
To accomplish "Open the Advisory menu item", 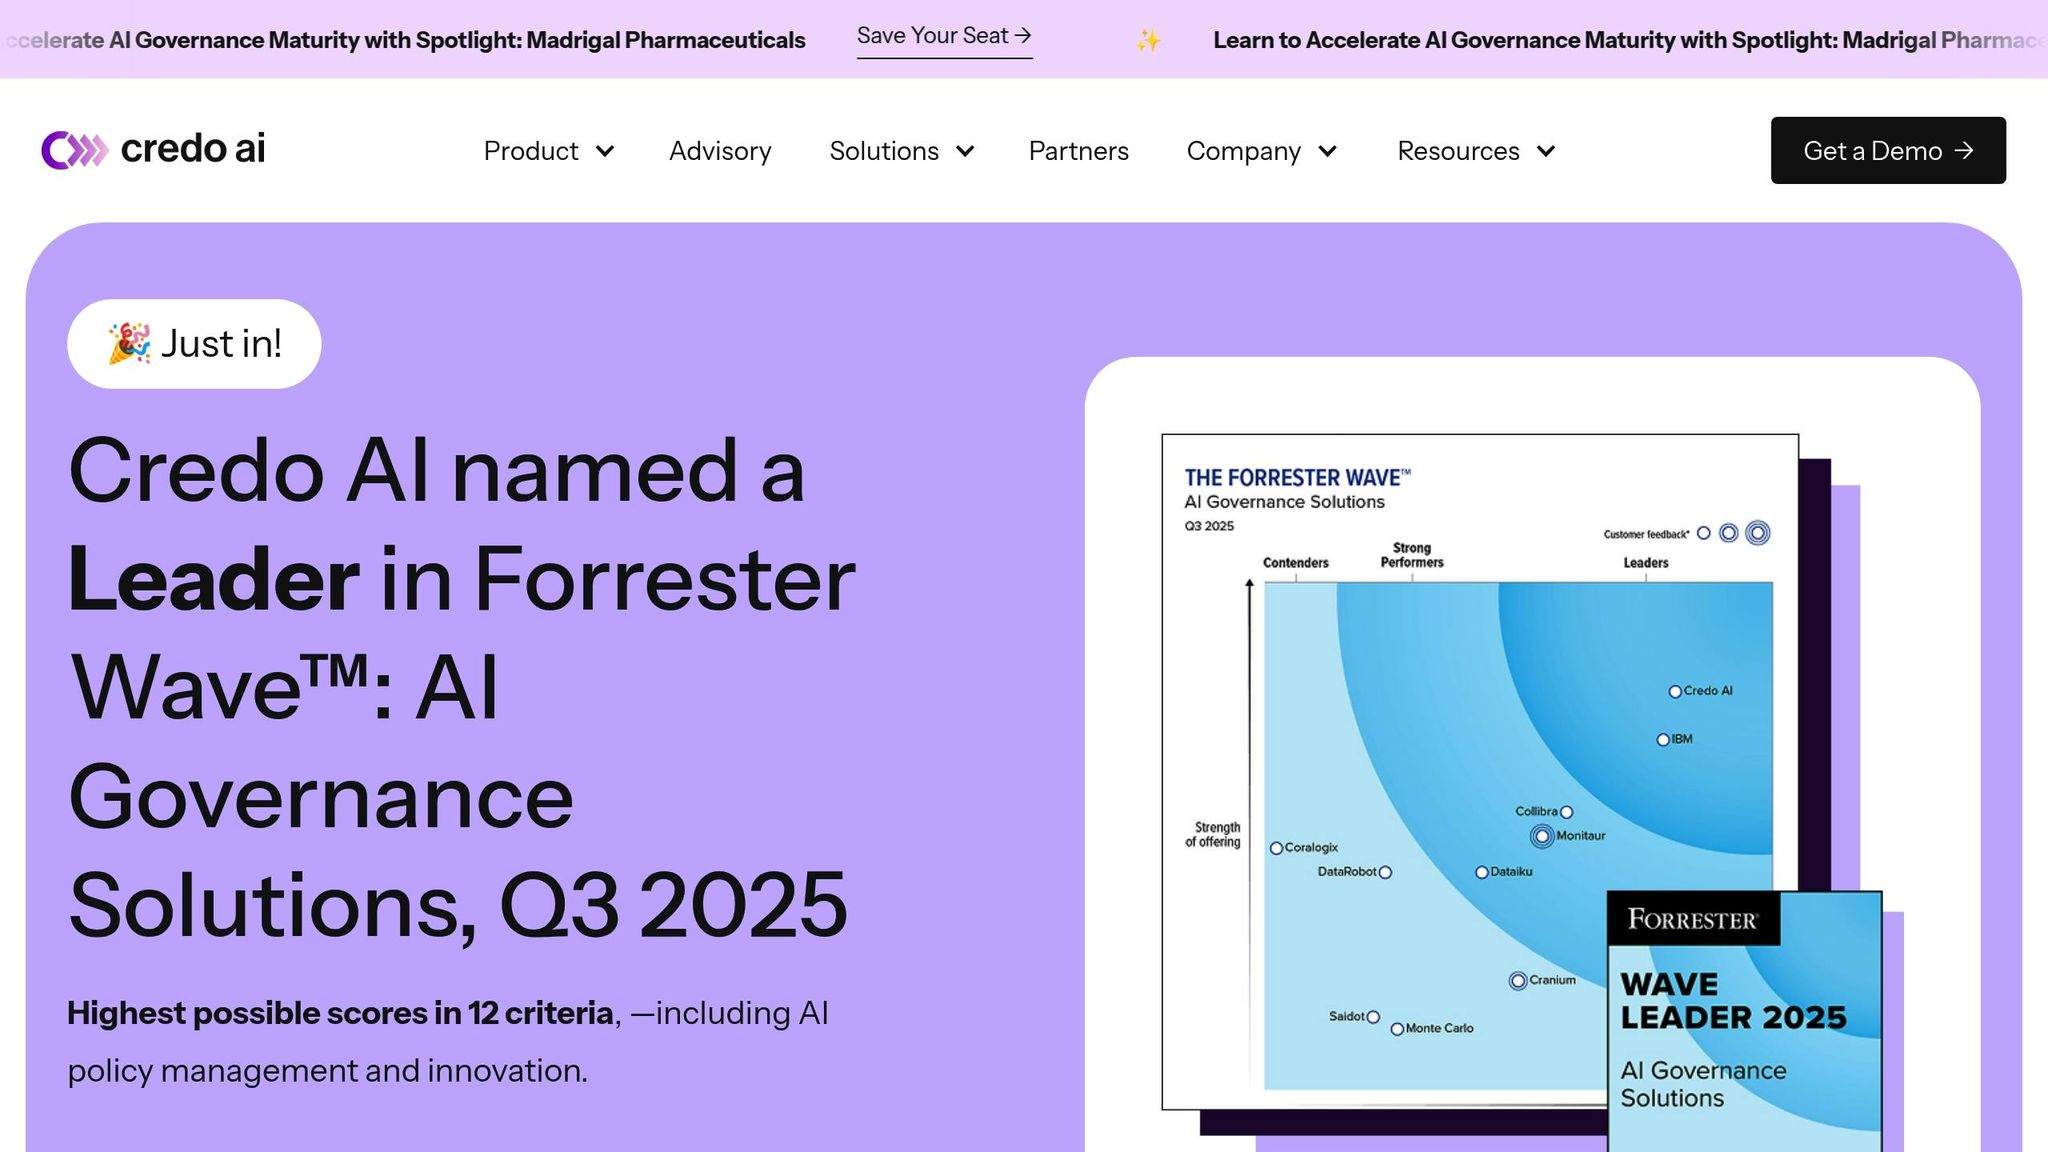I will tap(720, 151).
